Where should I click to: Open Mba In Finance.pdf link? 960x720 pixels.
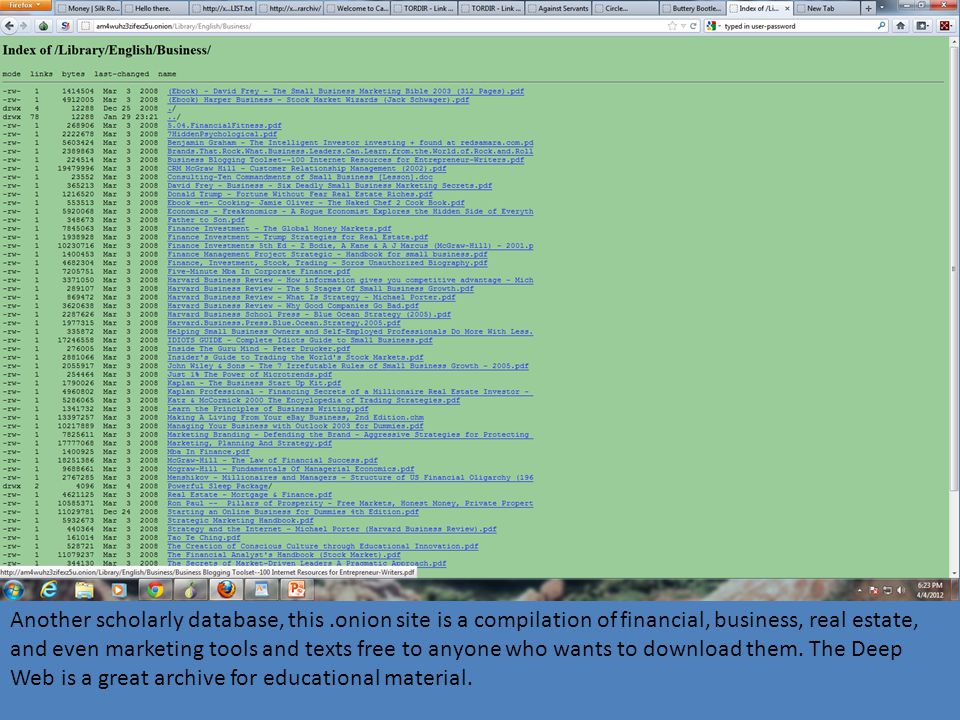[209, 452]
